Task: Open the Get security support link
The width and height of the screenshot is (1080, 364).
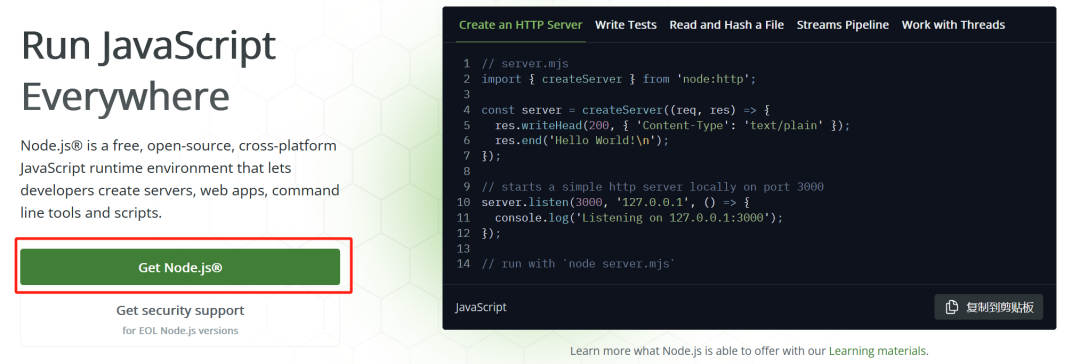Action: pyautogui.click(x=180, y=310)
